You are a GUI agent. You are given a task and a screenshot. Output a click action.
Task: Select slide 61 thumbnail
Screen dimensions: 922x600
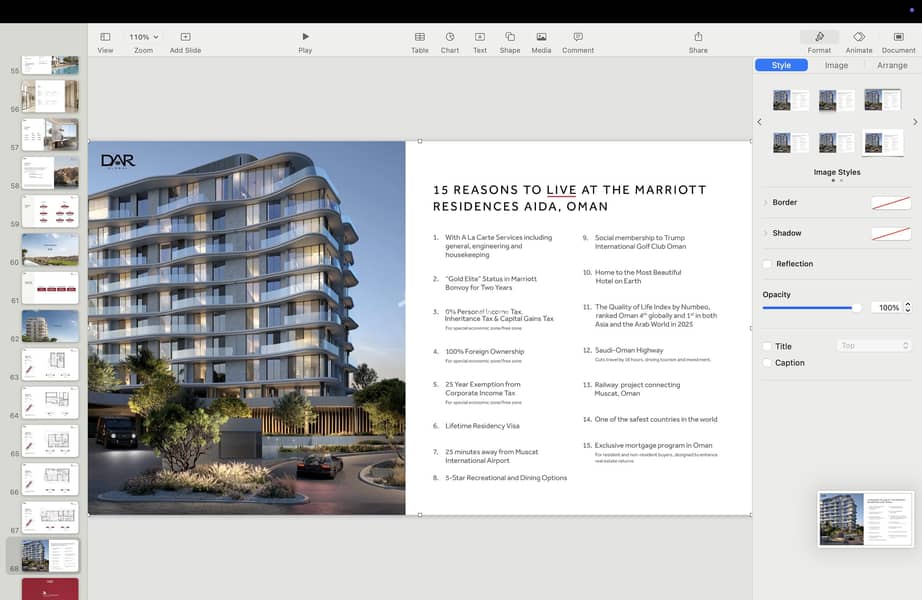pyautogui.click(x=50, y=288)
